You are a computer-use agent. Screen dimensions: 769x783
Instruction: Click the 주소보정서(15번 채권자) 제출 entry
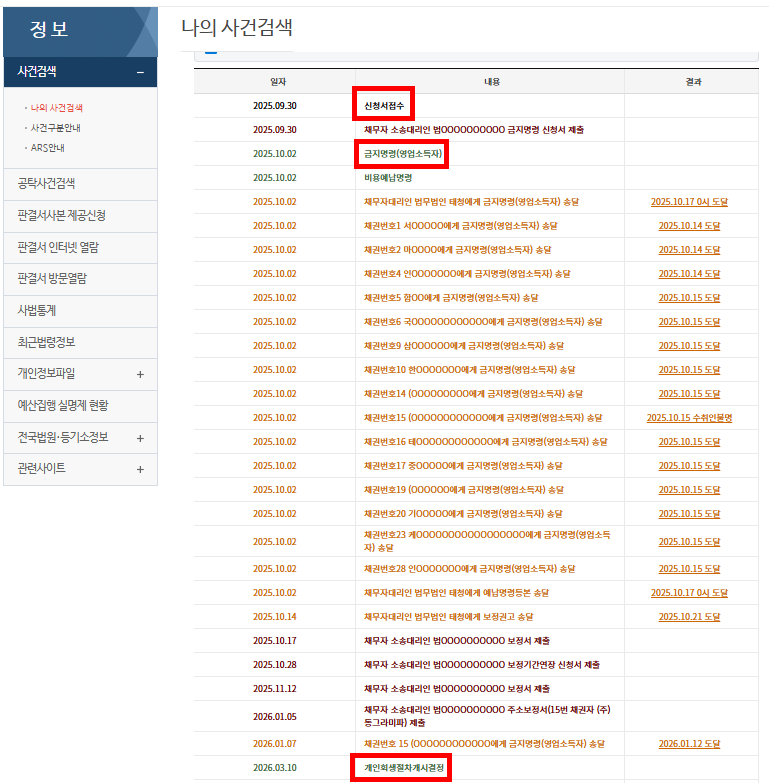487,716
